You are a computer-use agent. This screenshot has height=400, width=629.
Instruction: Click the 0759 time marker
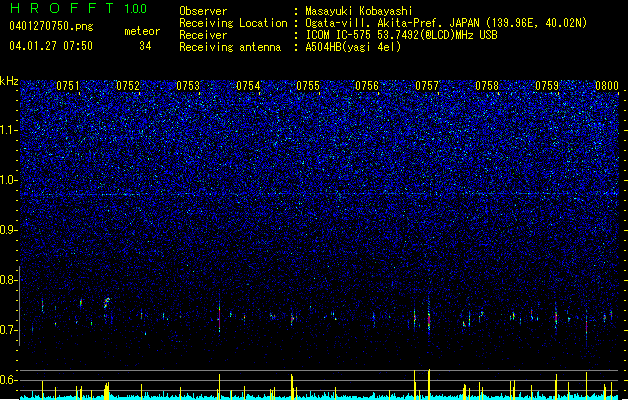547,86
